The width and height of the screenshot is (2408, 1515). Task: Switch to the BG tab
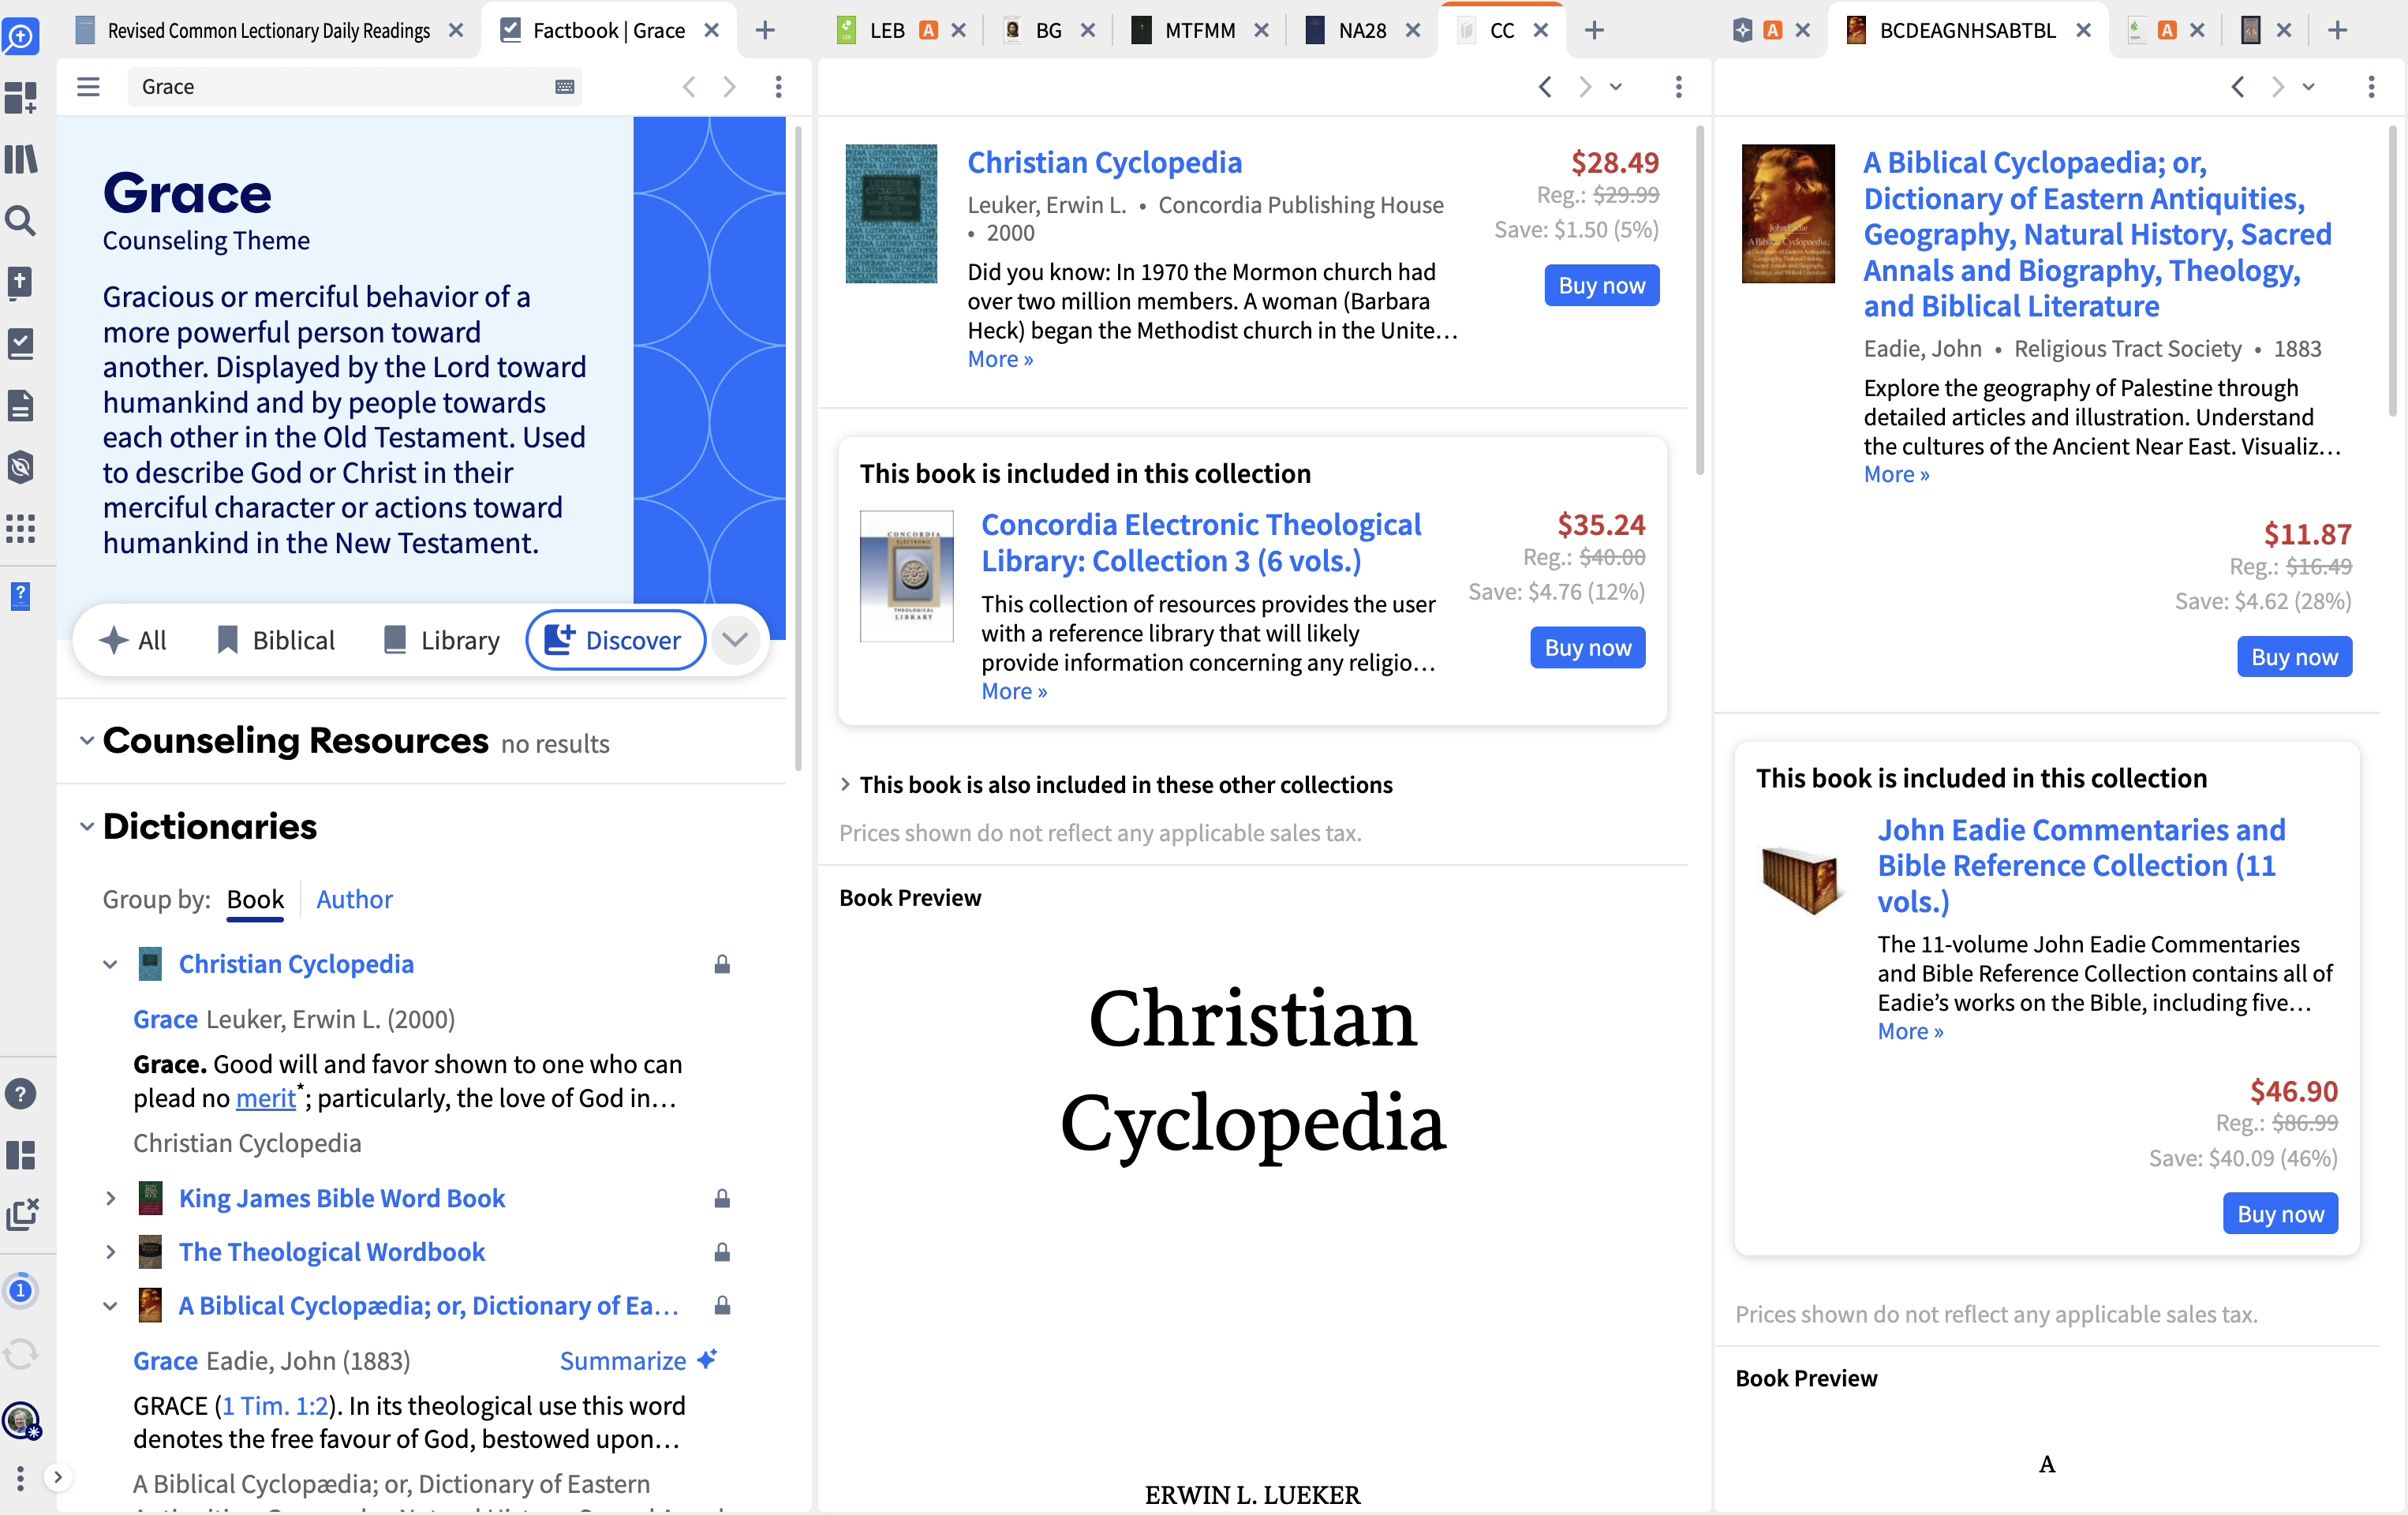[x=1047, y=31]
